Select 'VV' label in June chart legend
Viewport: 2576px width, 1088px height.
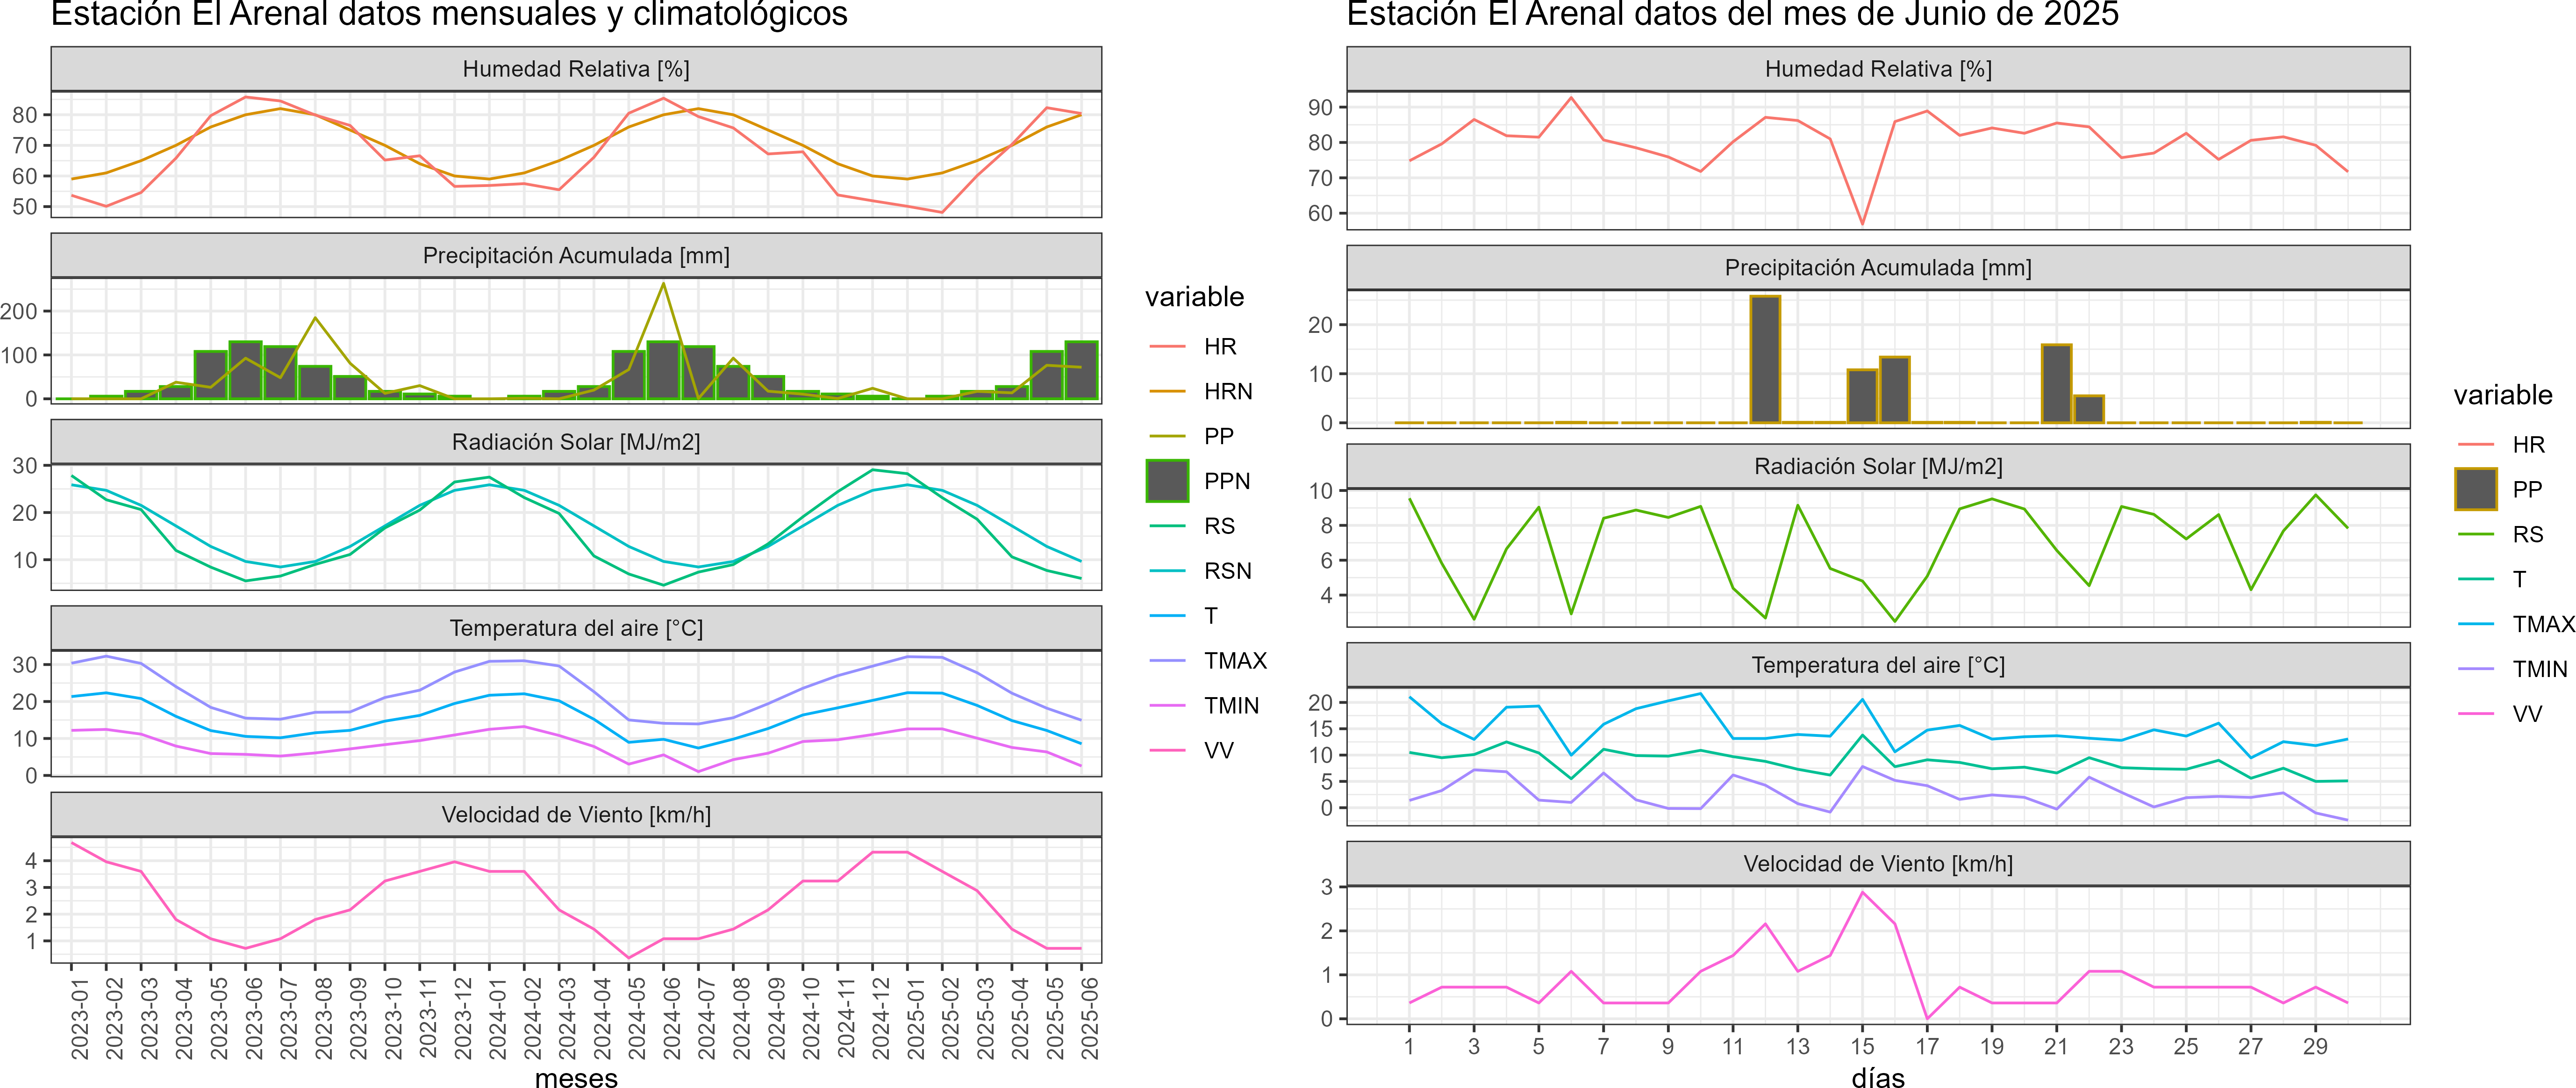[x=2527, y=714]
